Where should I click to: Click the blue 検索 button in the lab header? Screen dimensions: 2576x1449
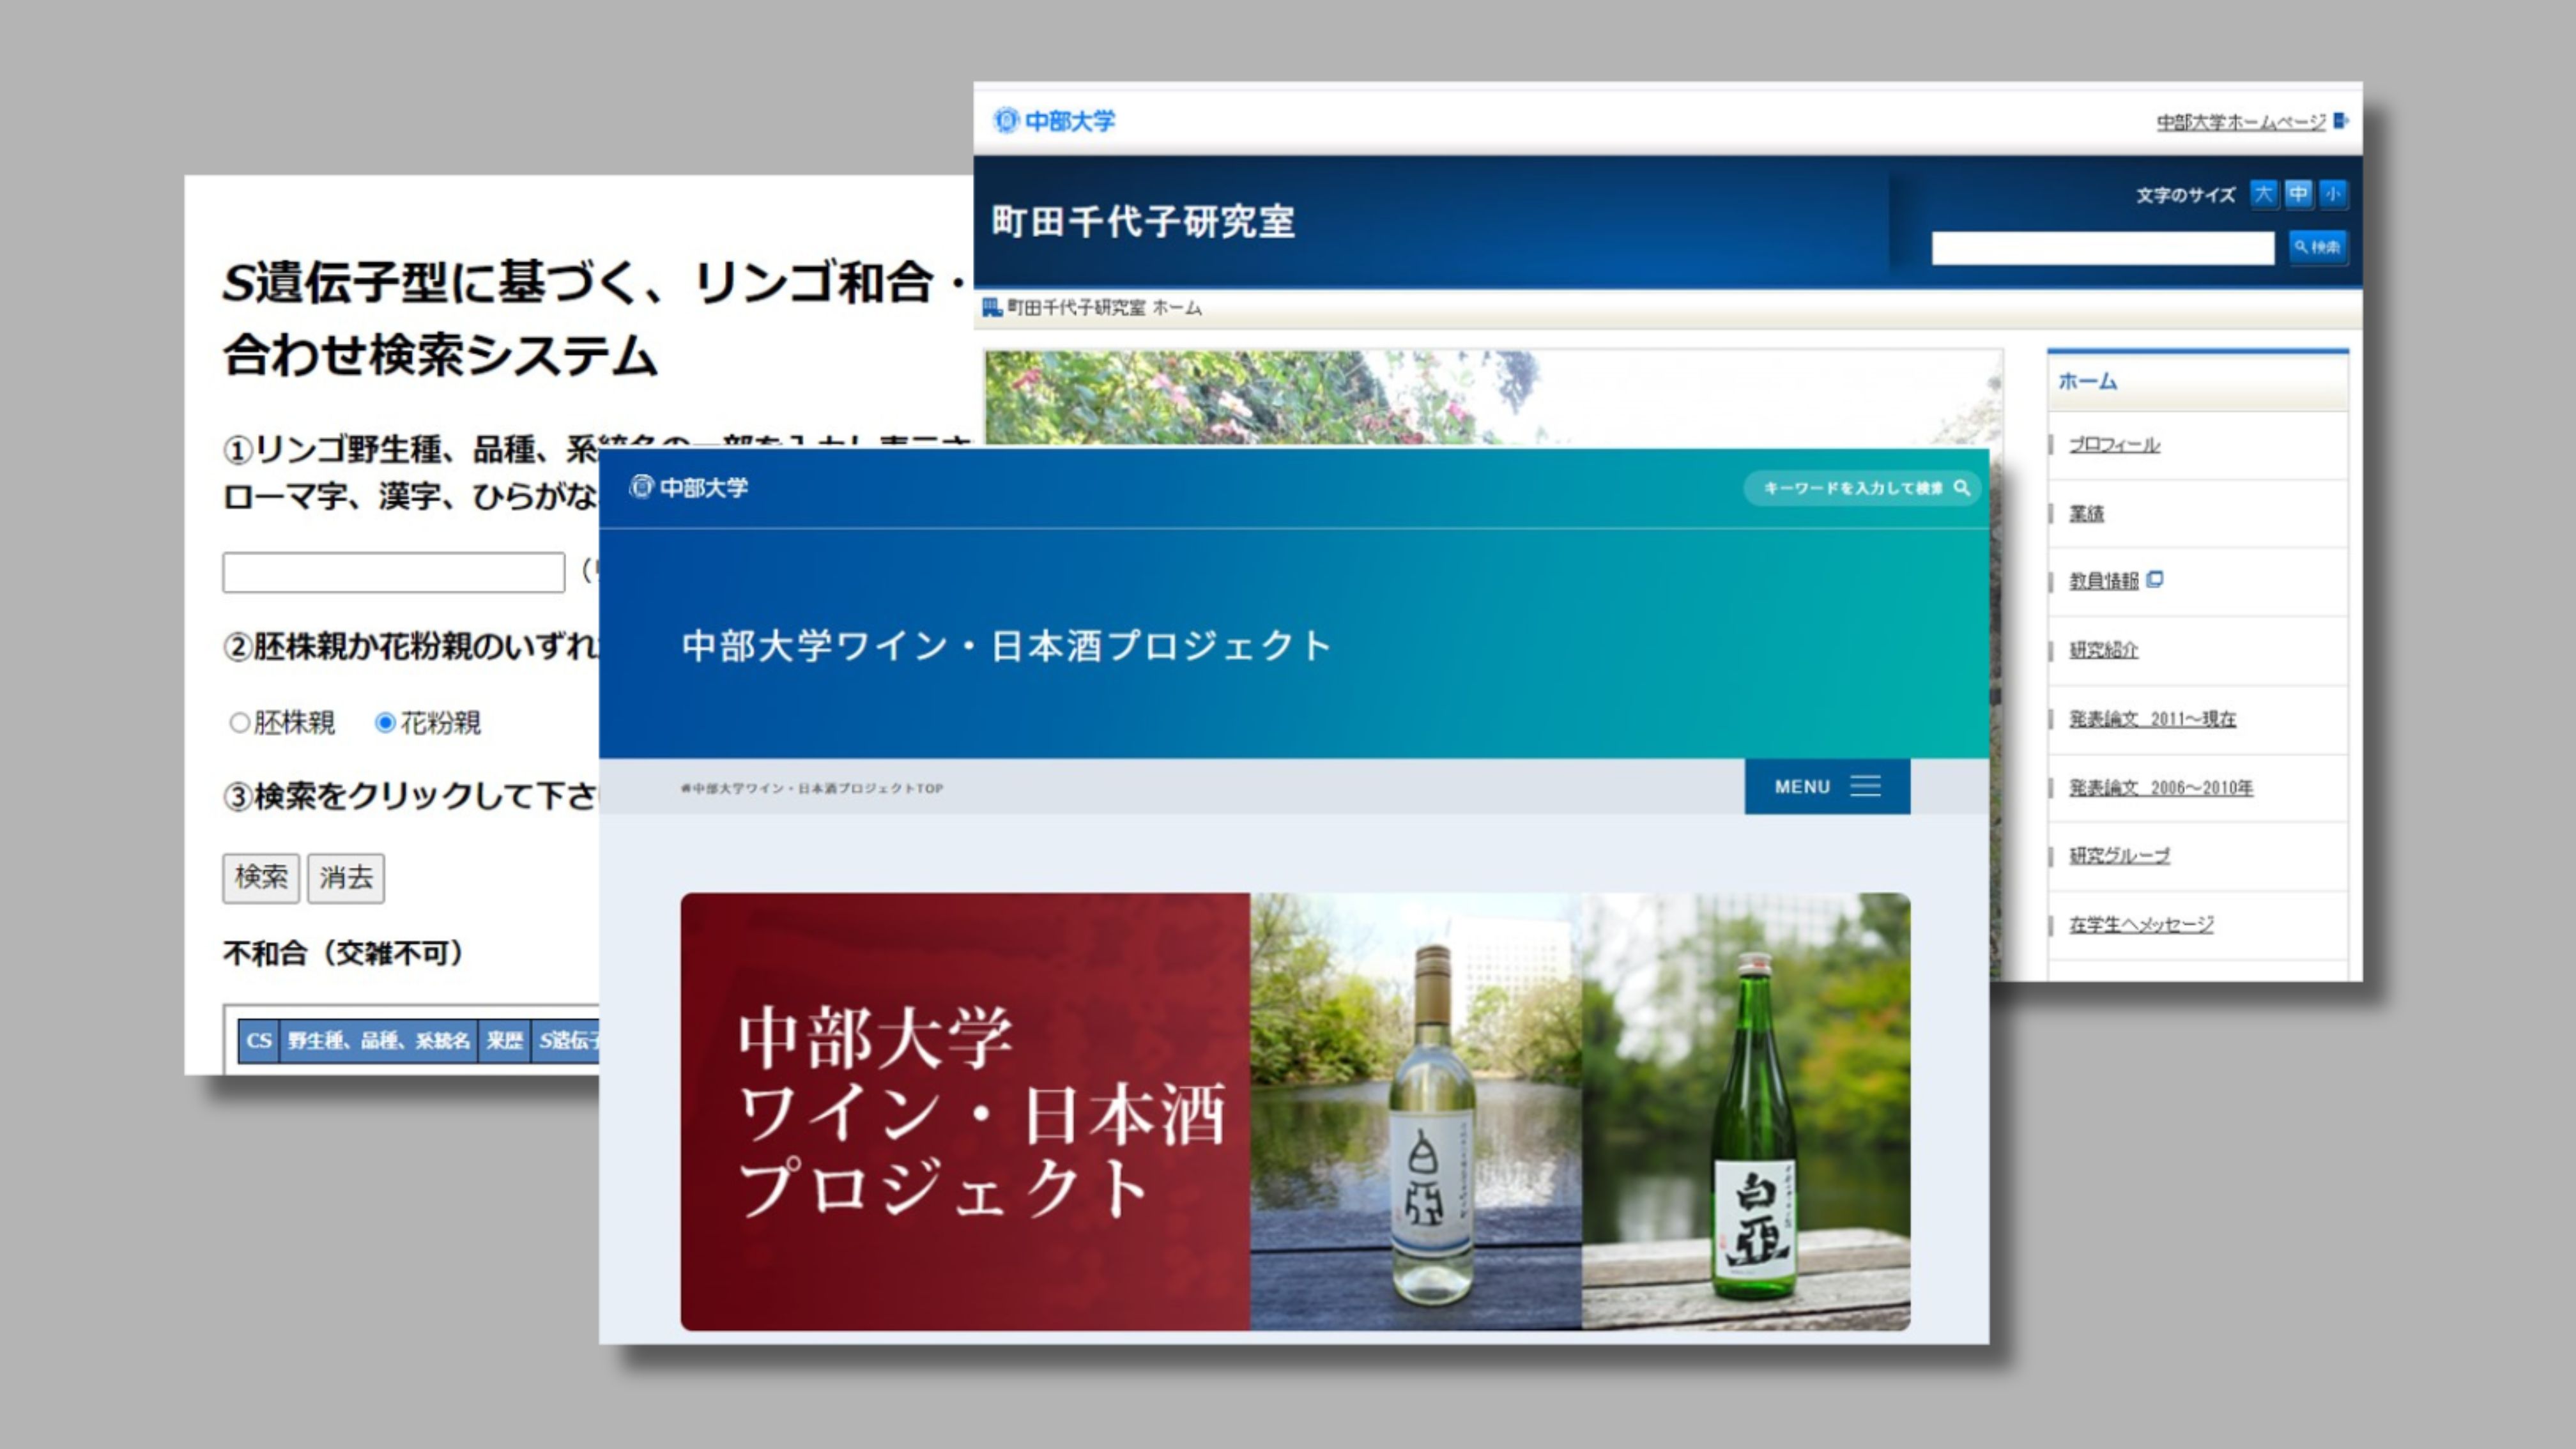point(2318,247)
